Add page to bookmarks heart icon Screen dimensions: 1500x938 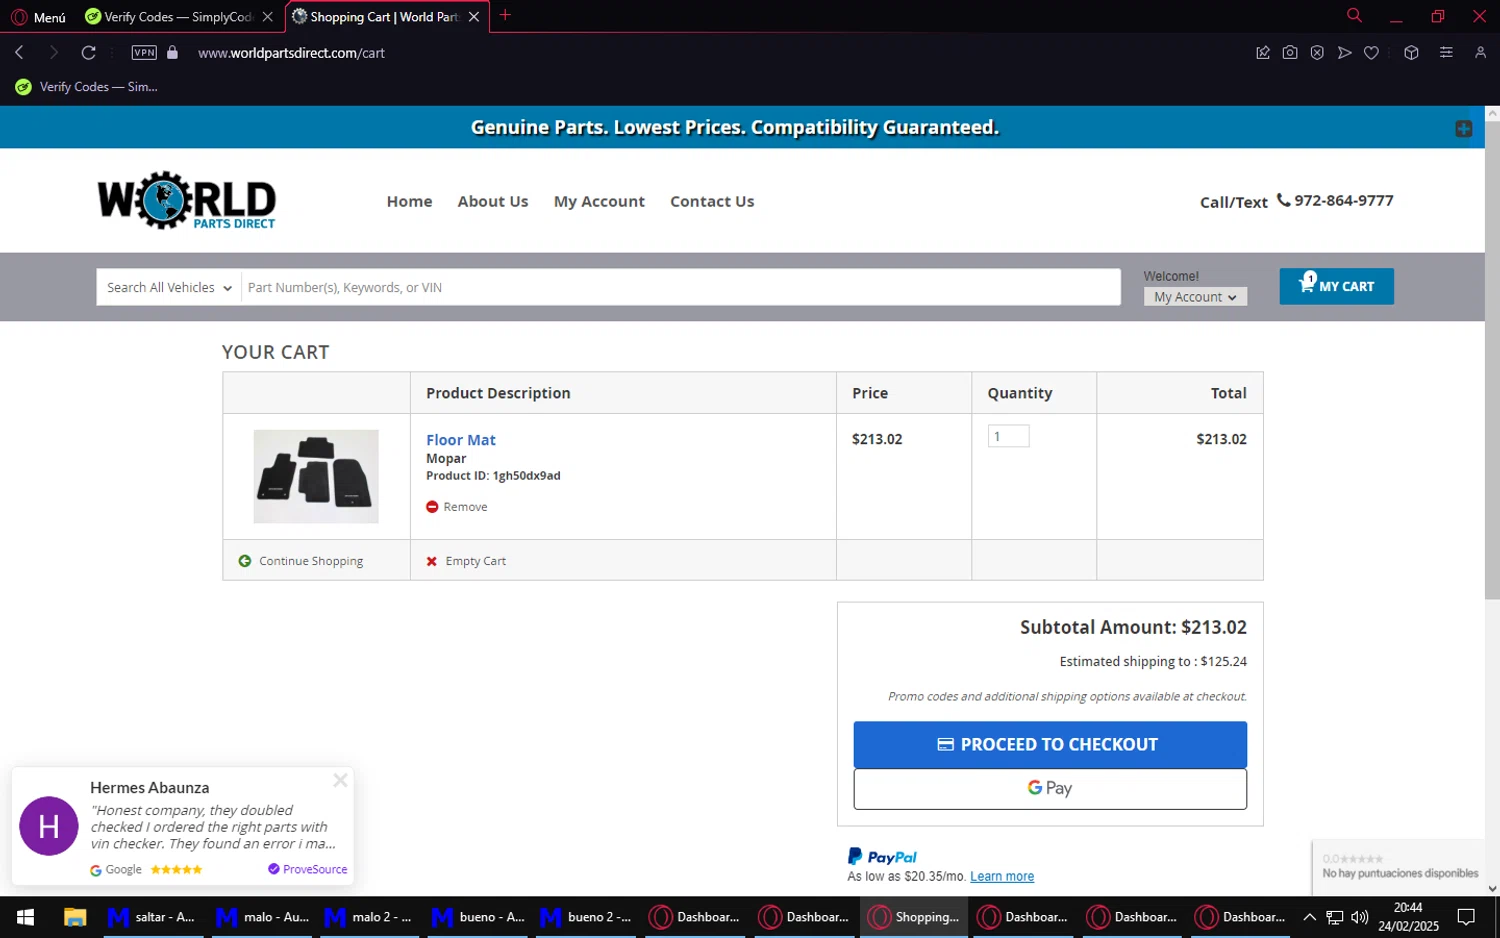tap(1371, 52)
